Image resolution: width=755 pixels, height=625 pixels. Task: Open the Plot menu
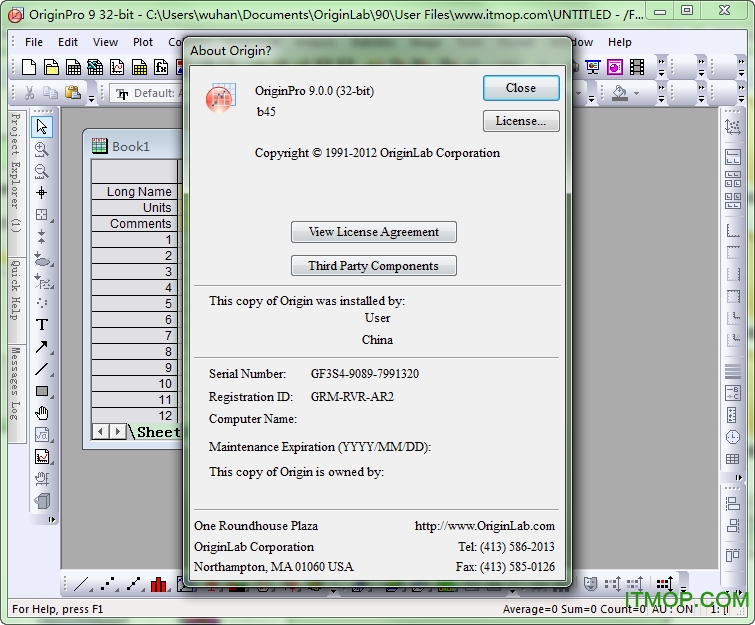[143, 42]
